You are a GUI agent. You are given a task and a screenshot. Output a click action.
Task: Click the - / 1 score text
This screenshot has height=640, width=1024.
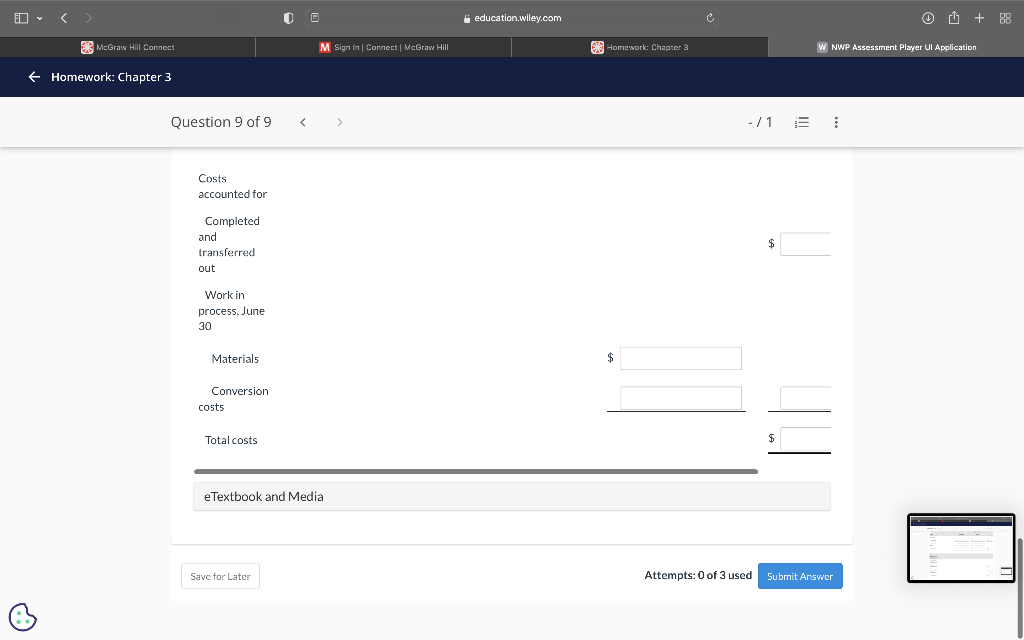(760, 122)
